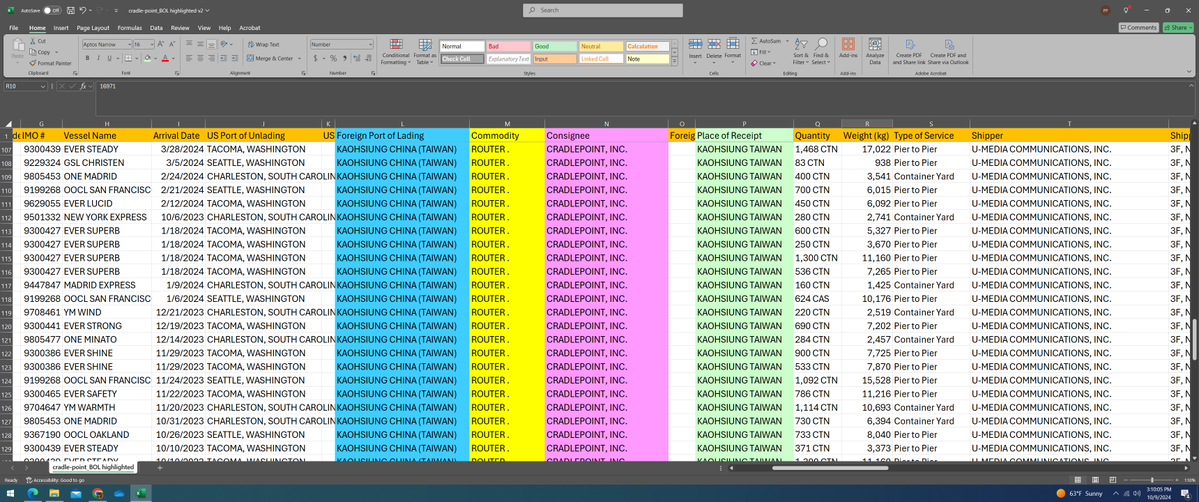The image size is (1199, 502).
Task: Toggle Bold formatting
Action: pos(87,58)
